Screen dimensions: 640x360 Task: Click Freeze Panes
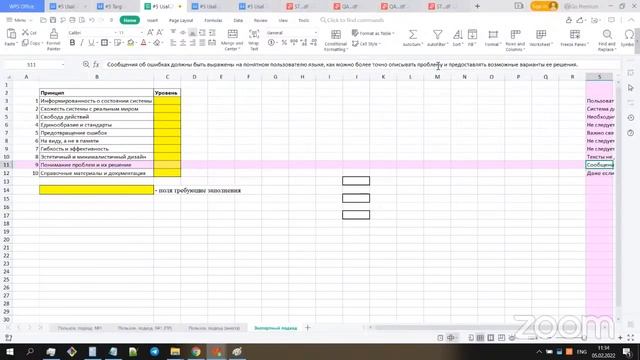[x=575, y=38]
